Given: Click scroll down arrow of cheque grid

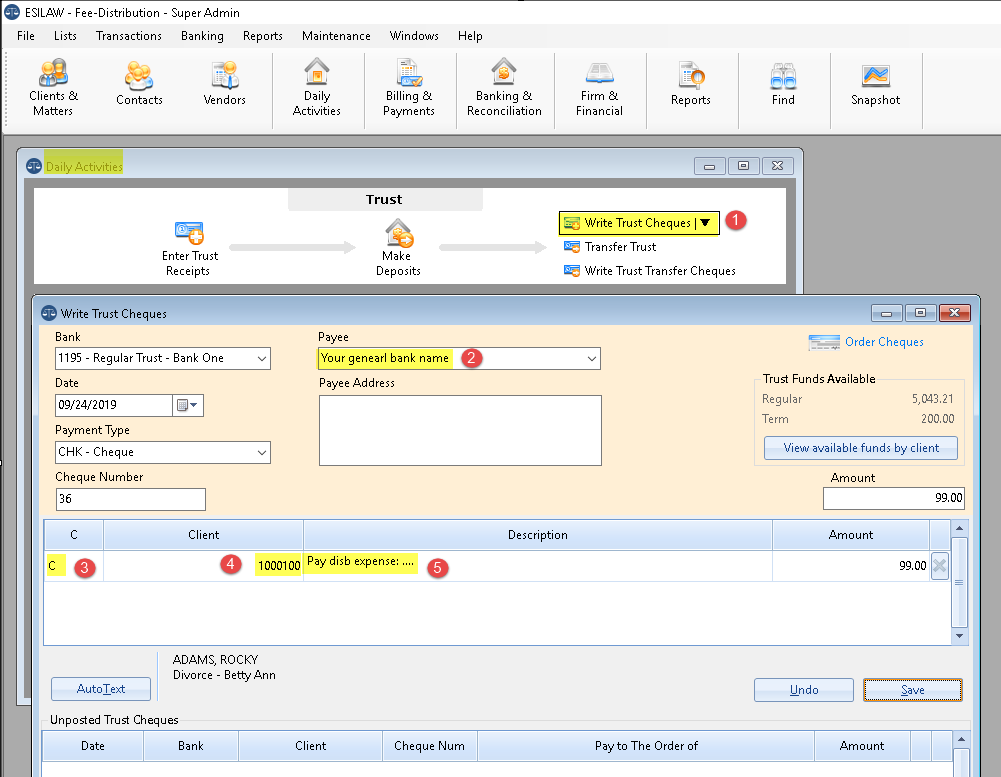Looking at the screenshot, I should click(959, 636).
